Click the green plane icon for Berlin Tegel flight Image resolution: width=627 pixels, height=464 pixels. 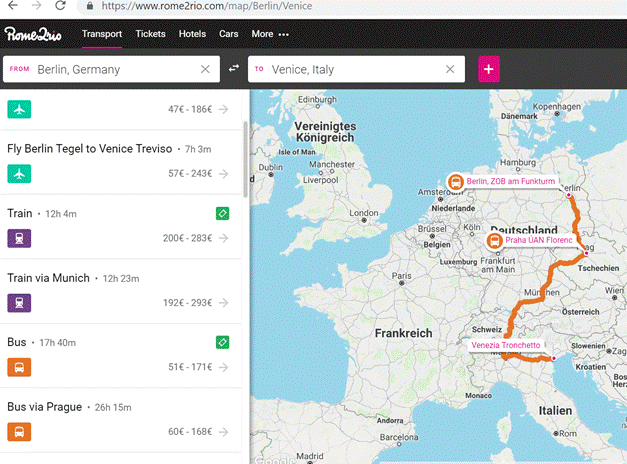coord(18,173)
